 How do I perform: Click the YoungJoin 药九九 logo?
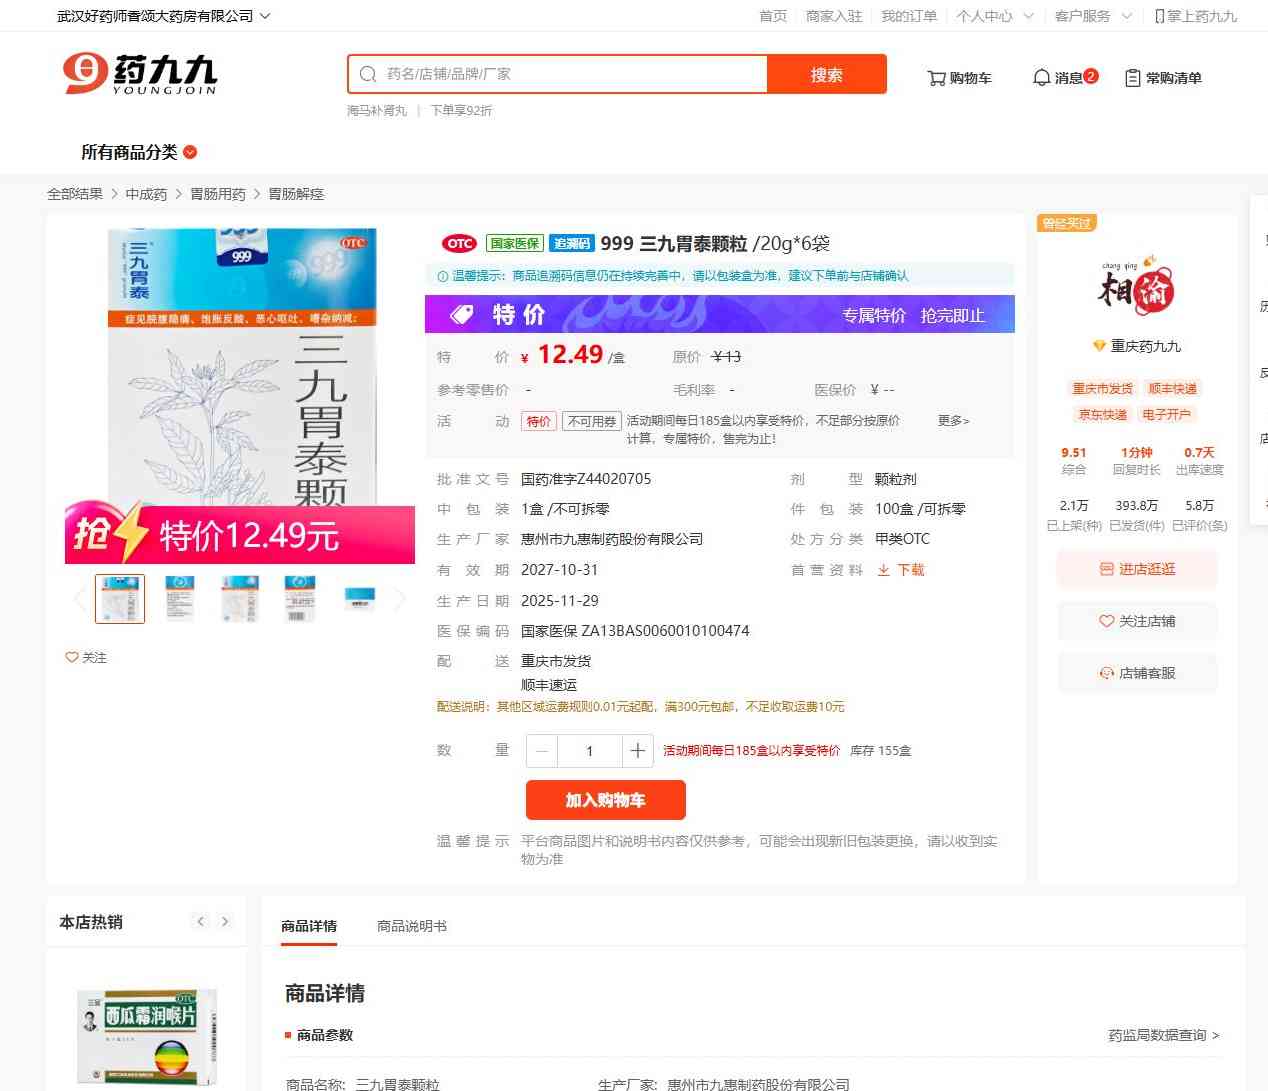pos(139,74)
